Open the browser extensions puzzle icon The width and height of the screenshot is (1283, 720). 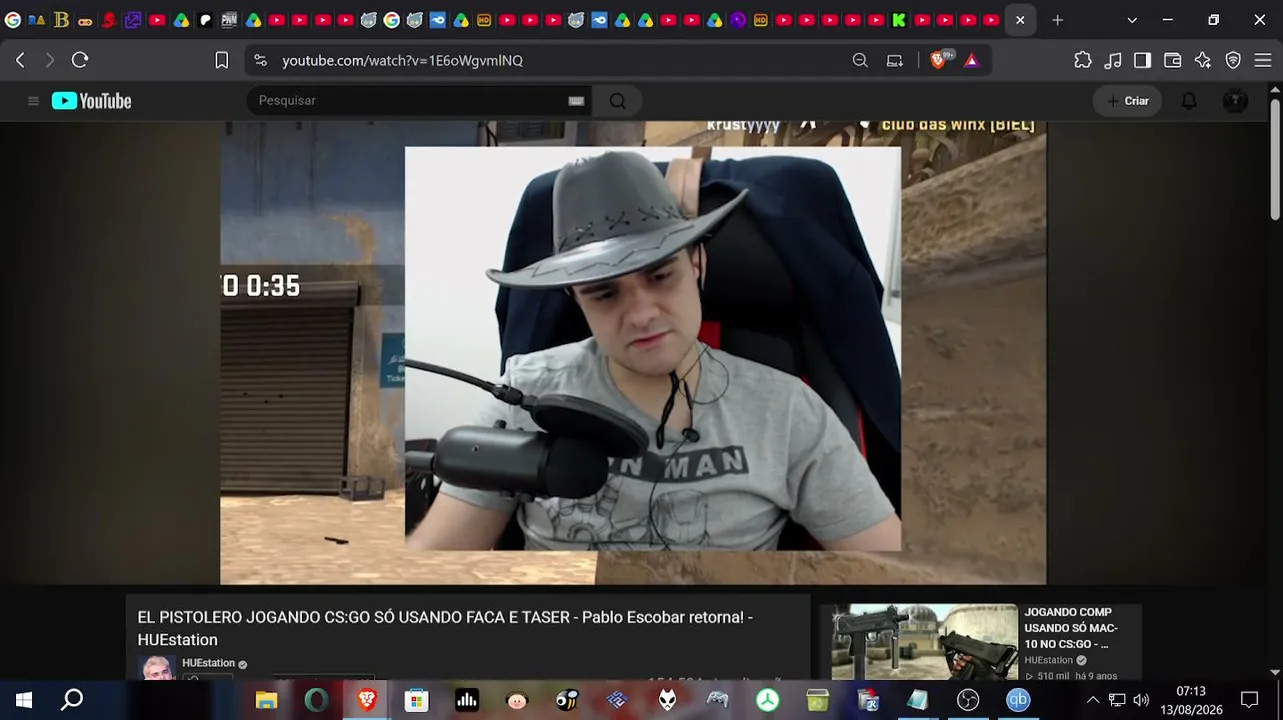coord(1083,60)
